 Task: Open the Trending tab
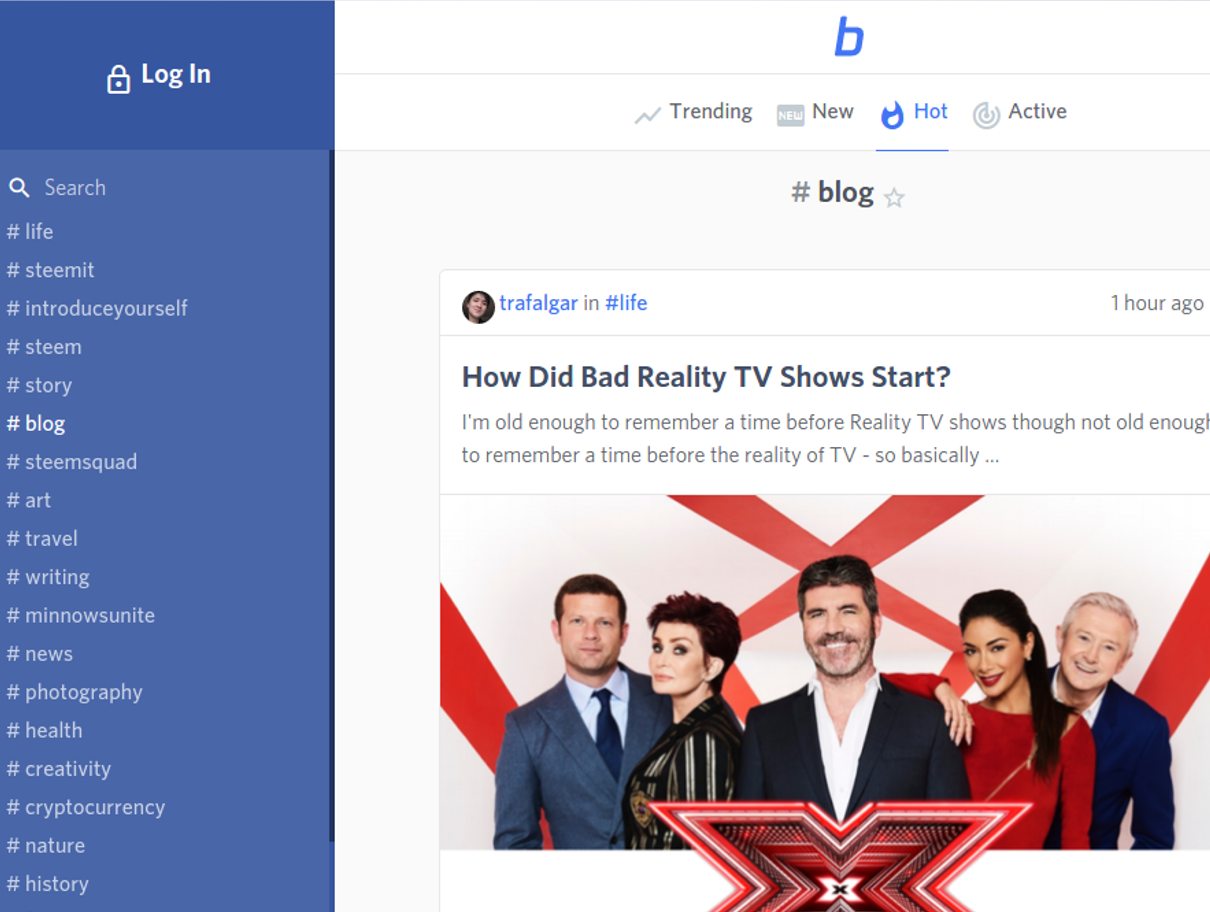click(x=693, y=112)
